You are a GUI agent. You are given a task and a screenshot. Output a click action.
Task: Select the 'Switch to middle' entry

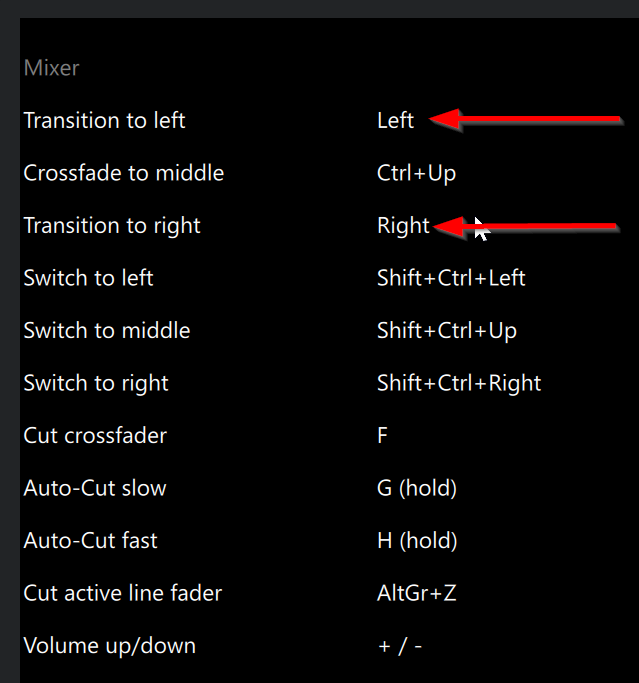[106, 331]
